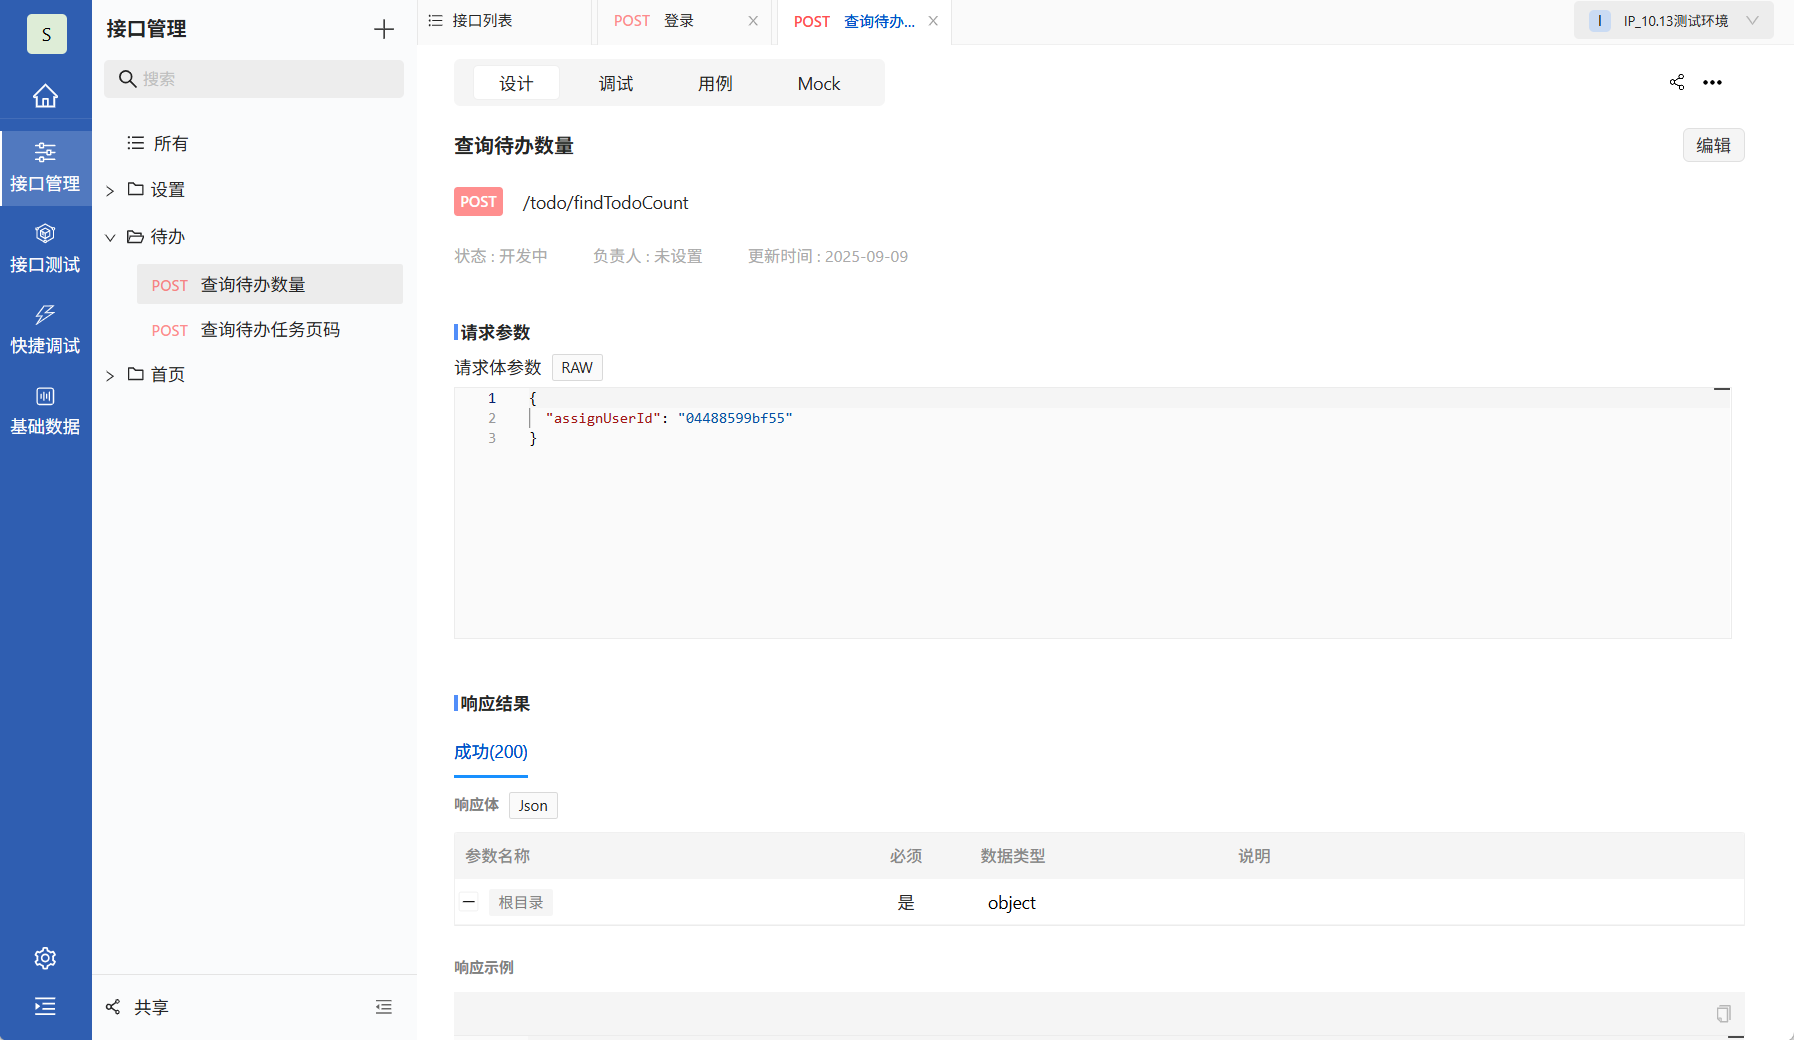1794x1040 pixels.
Task: Open 基础数据 from the sidebar
Action: 46,409
